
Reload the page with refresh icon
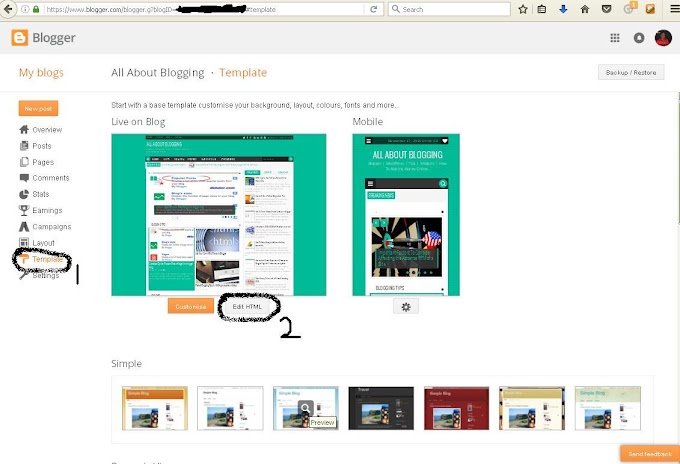click(373, 9)
